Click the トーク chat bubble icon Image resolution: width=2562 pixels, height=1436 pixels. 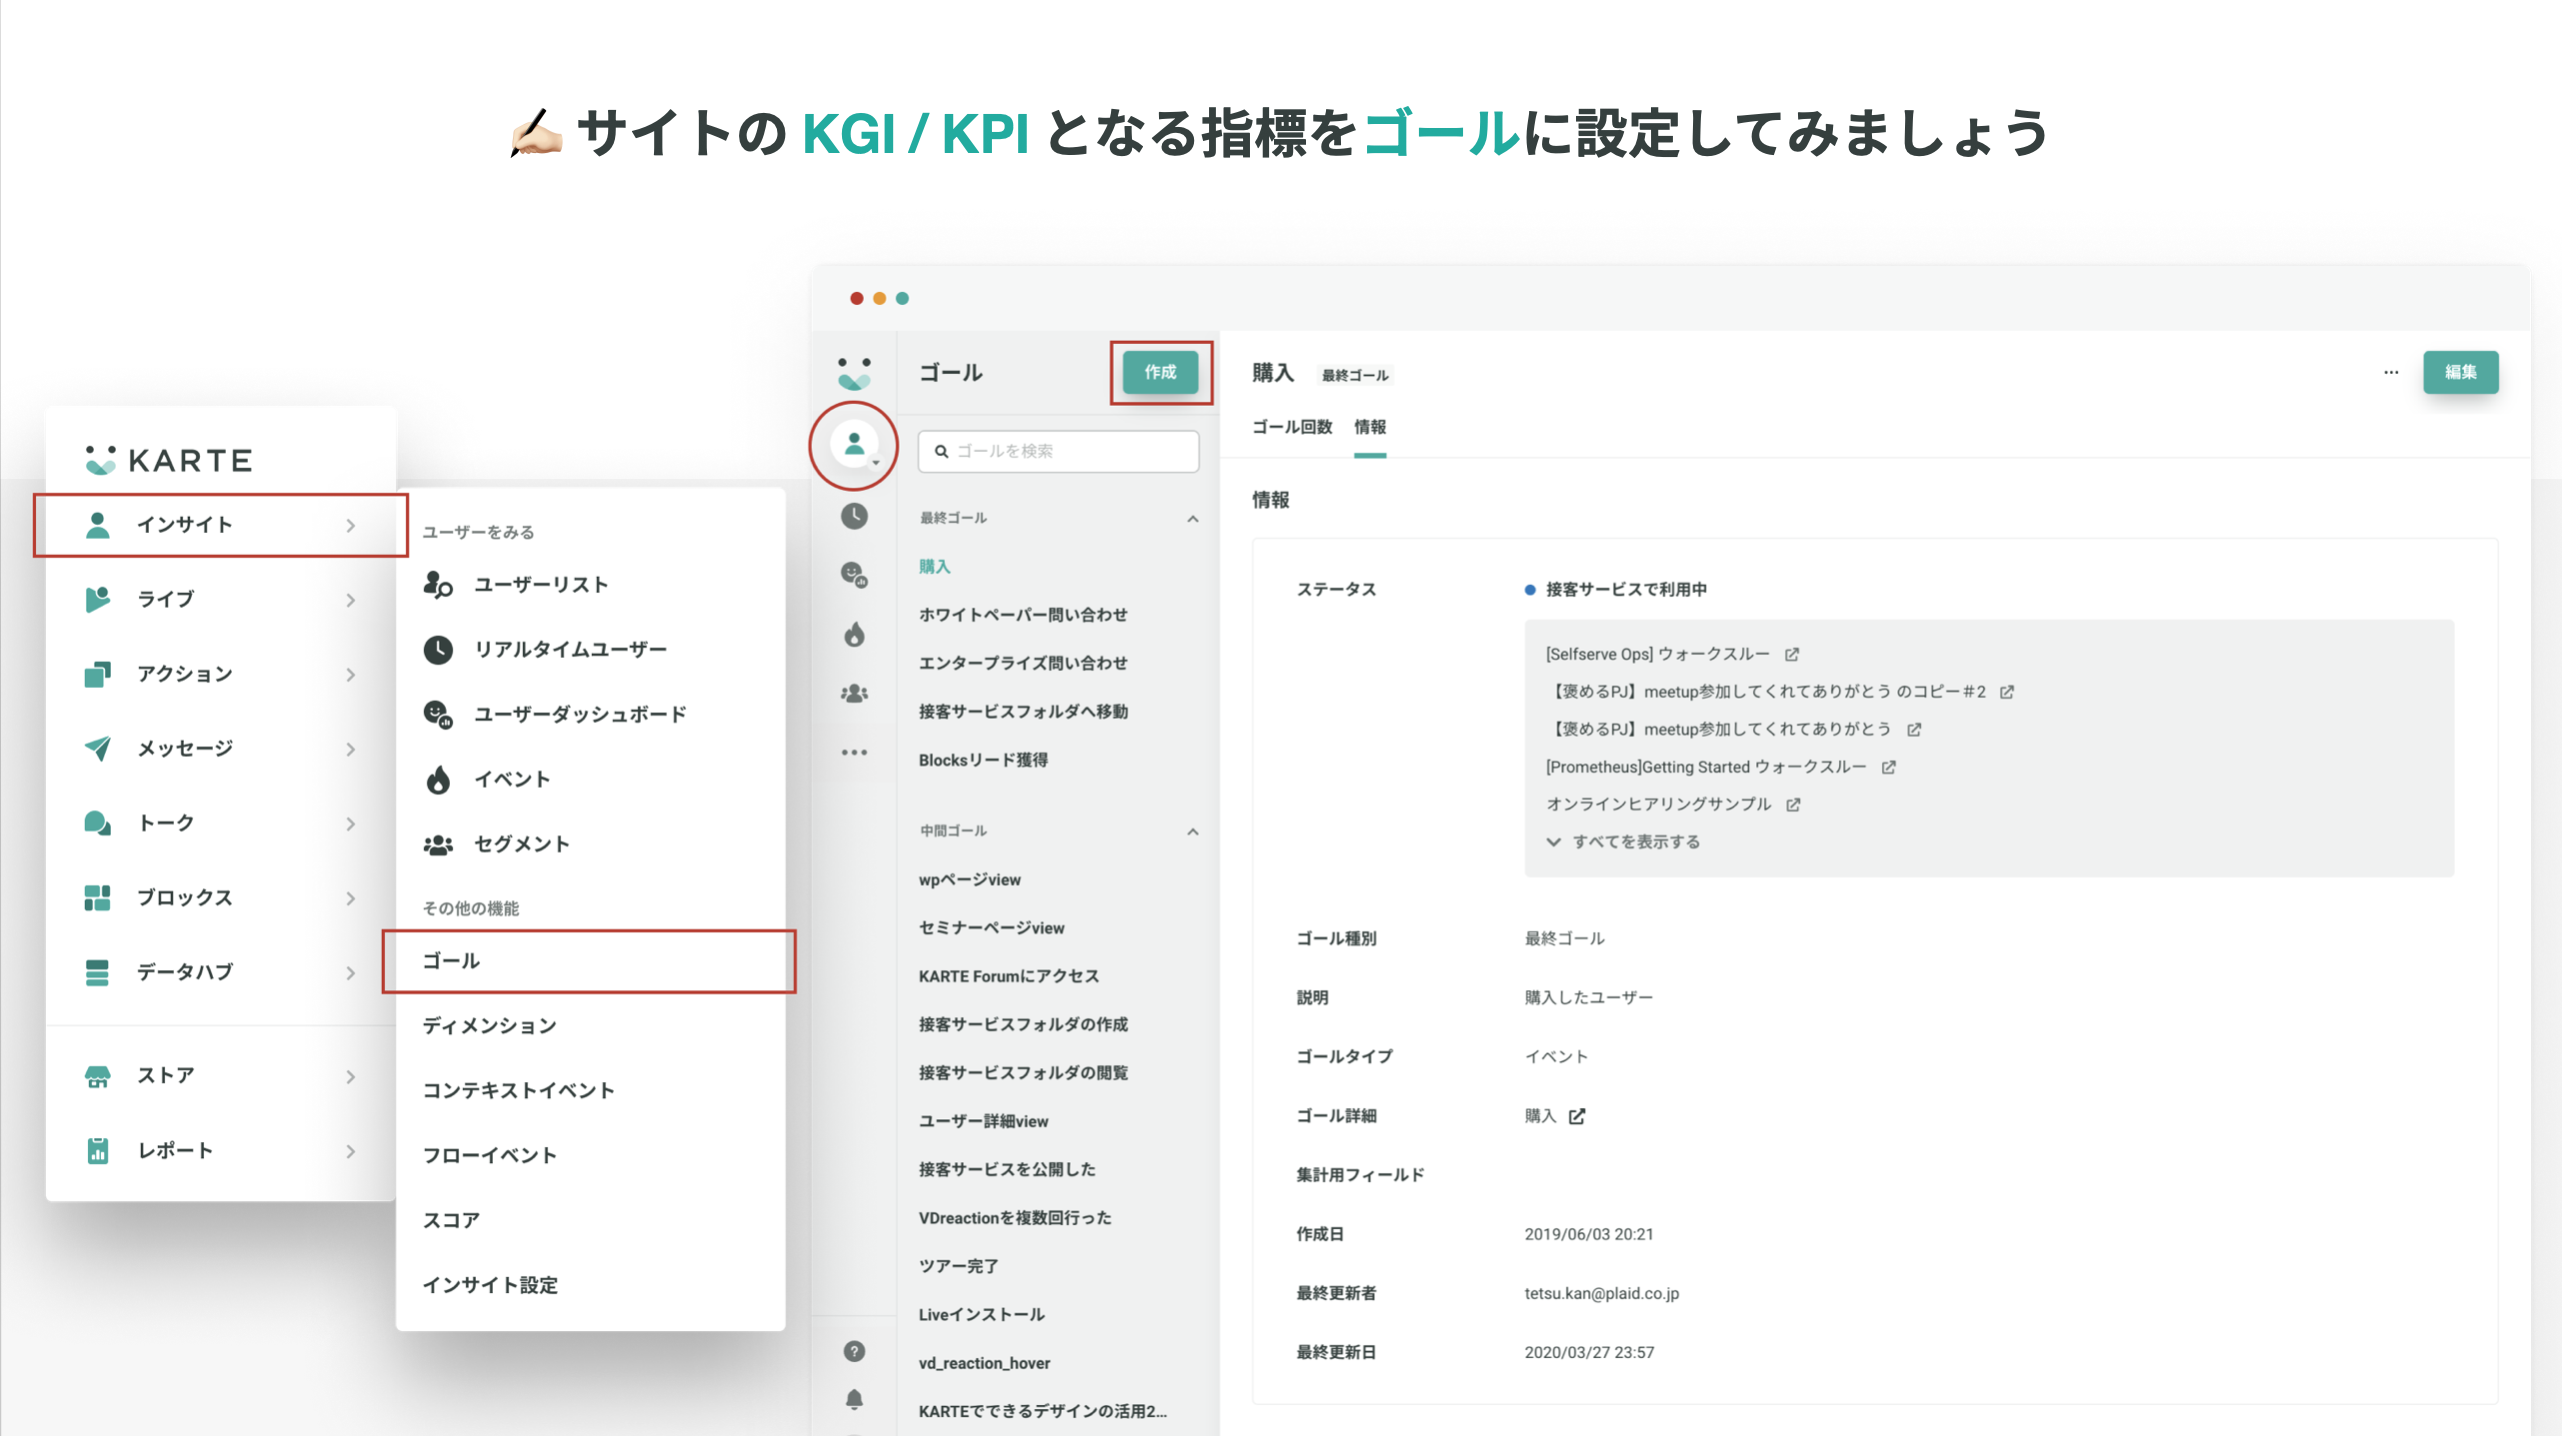pyautogui.click(x=97, y=823)
